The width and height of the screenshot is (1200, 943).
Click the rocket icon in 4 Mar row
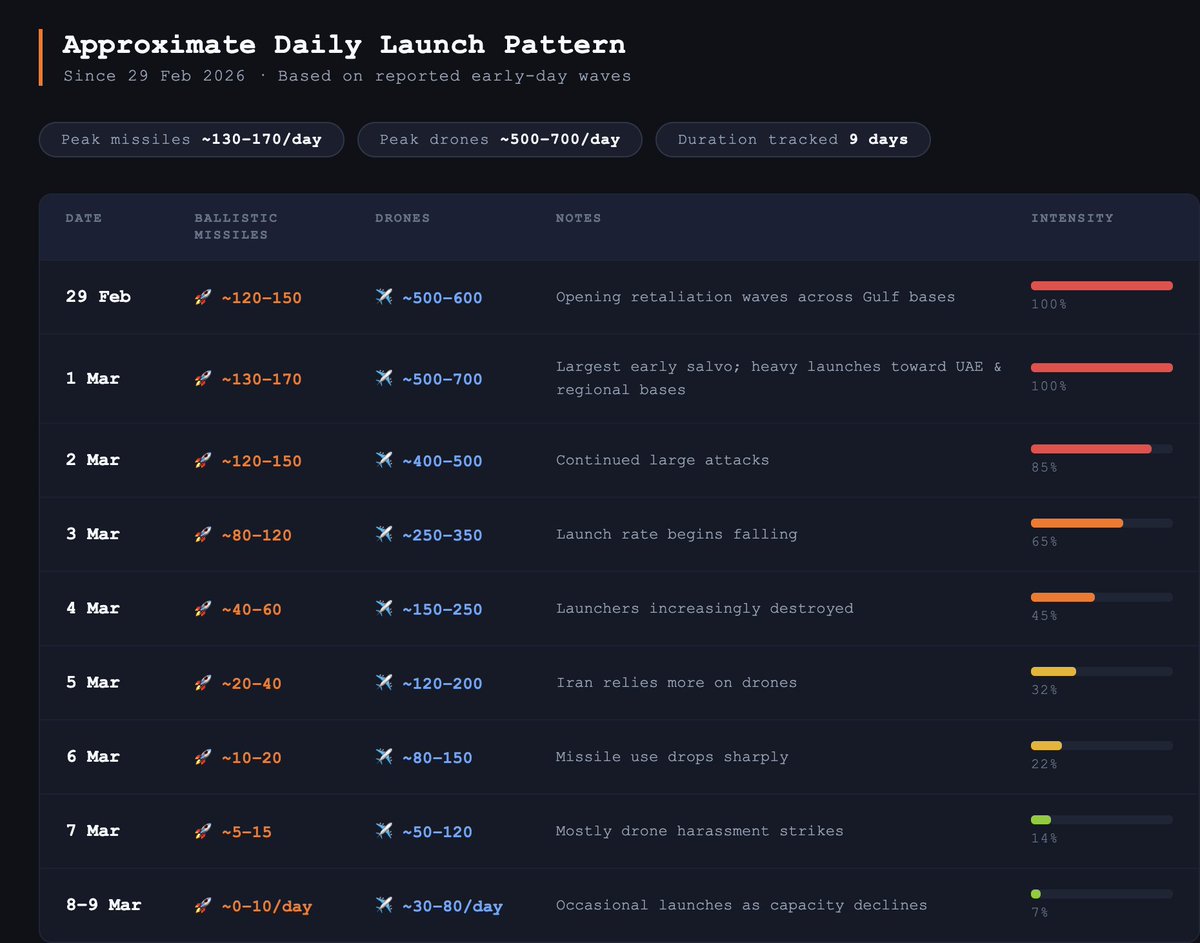[x=202, y=609]
